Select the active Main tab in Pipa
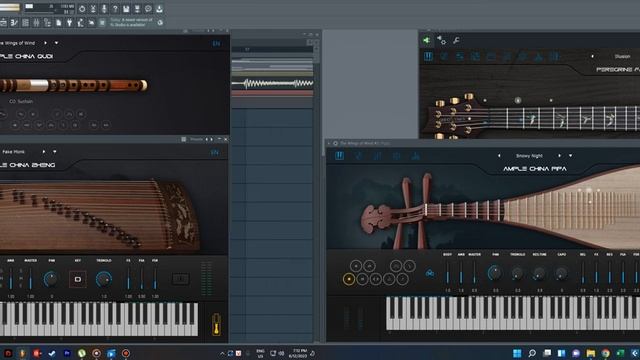Image resolution: width=640 pixels, height=360 pixels. tap(339, 156)
